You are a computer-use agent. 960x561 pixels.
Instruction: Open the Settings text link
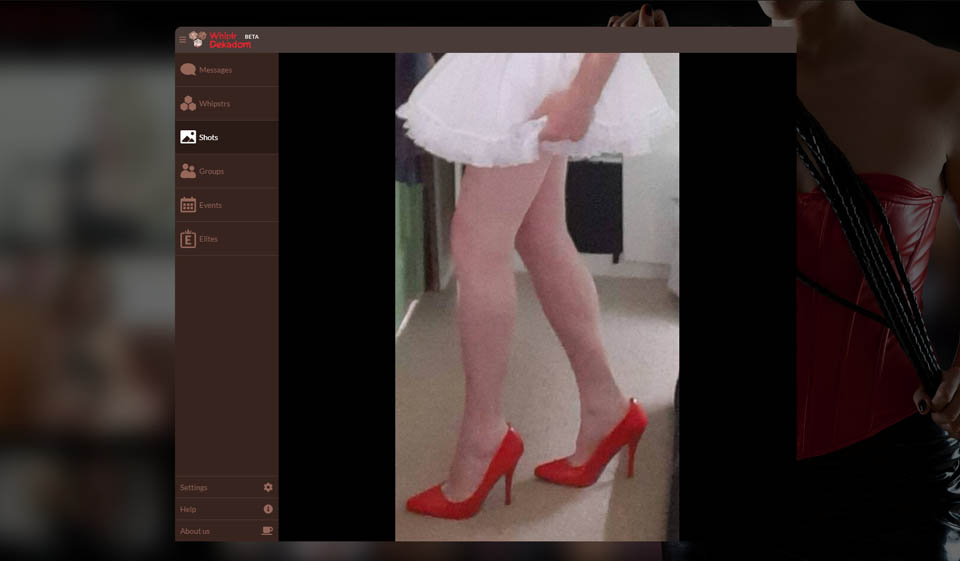(x=194, y=487)
